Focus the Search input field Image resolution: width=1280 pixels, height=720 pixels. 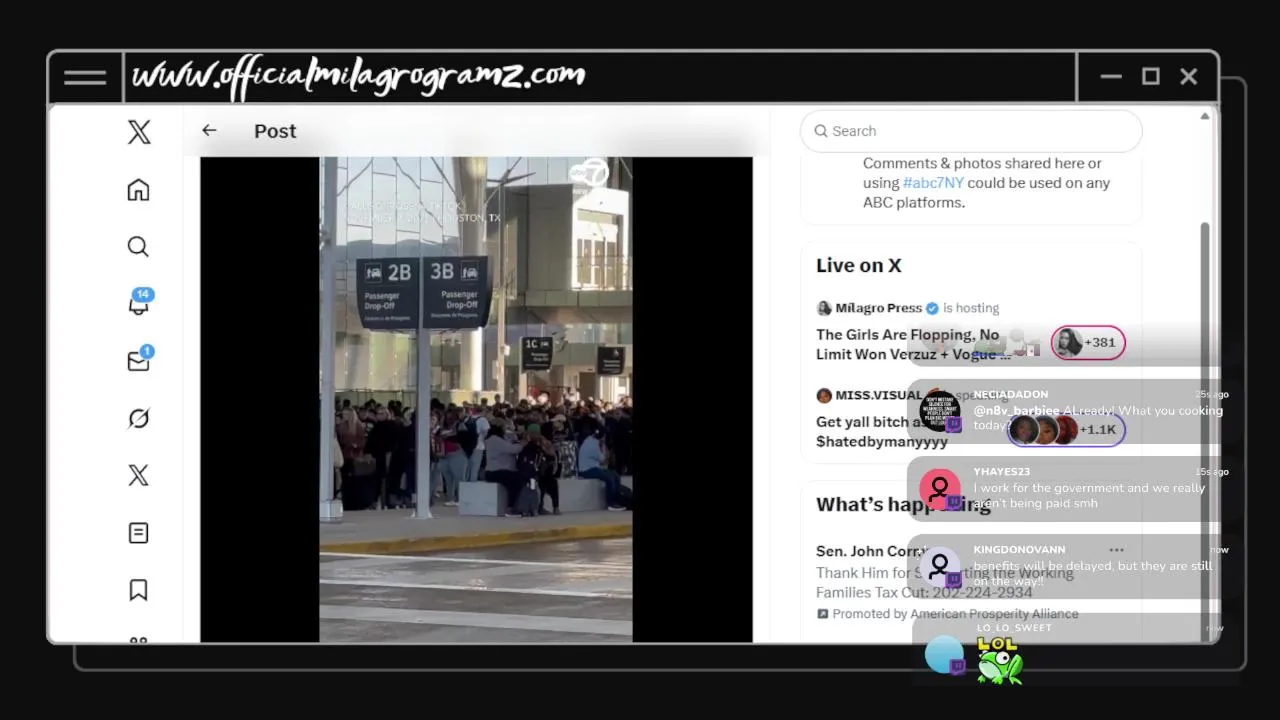[971, 131]
